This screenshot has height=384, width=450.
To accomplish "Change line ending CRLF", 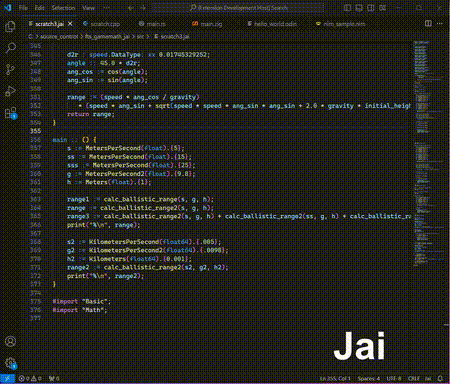I will [x=413, y=379].
